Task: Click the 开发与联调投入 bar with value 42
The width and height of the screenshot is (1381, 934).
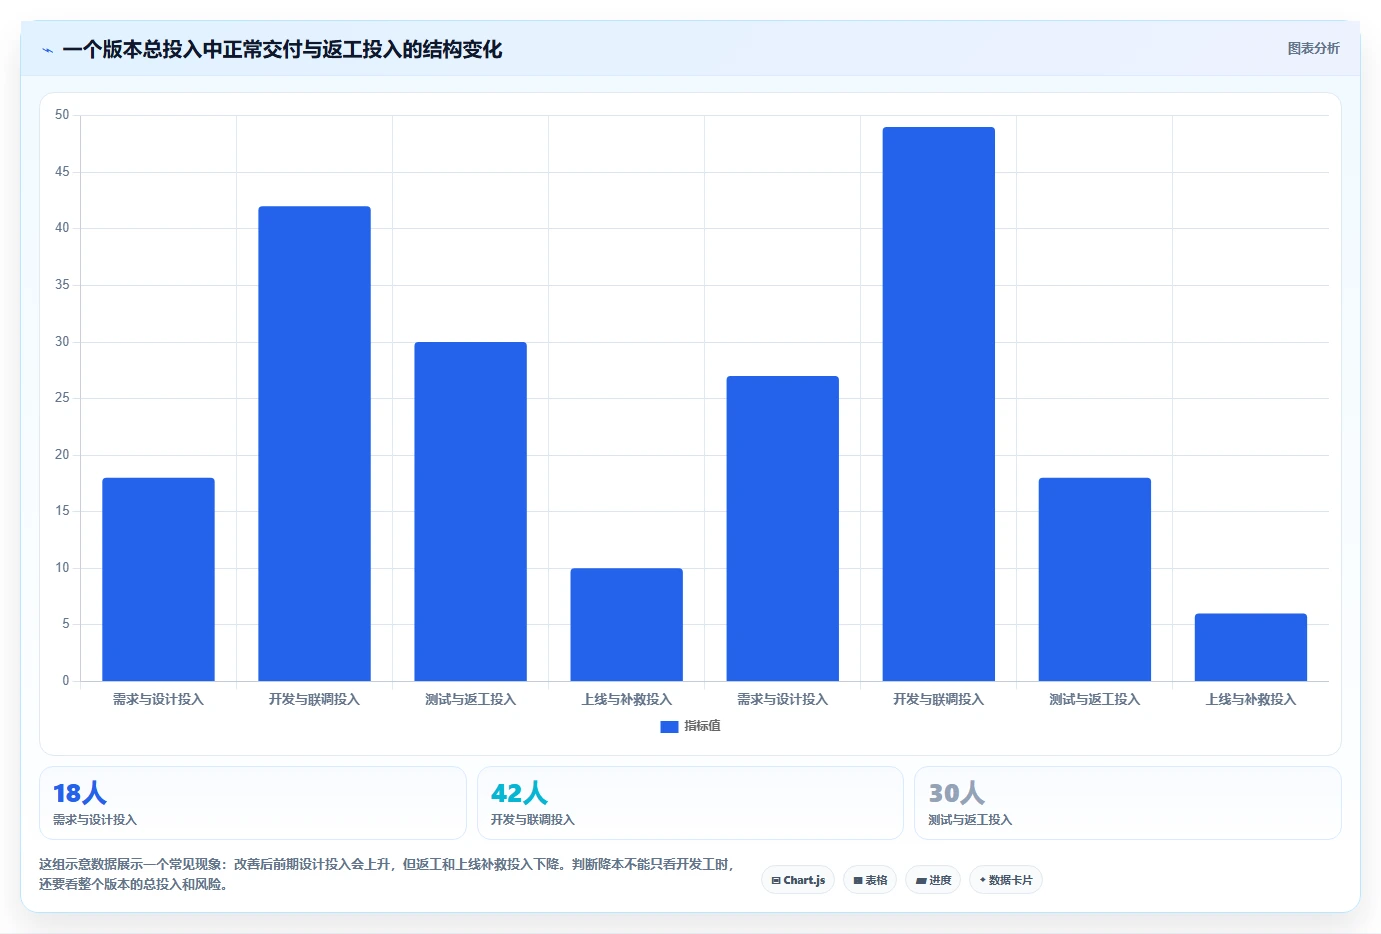Action: (314, 444)
